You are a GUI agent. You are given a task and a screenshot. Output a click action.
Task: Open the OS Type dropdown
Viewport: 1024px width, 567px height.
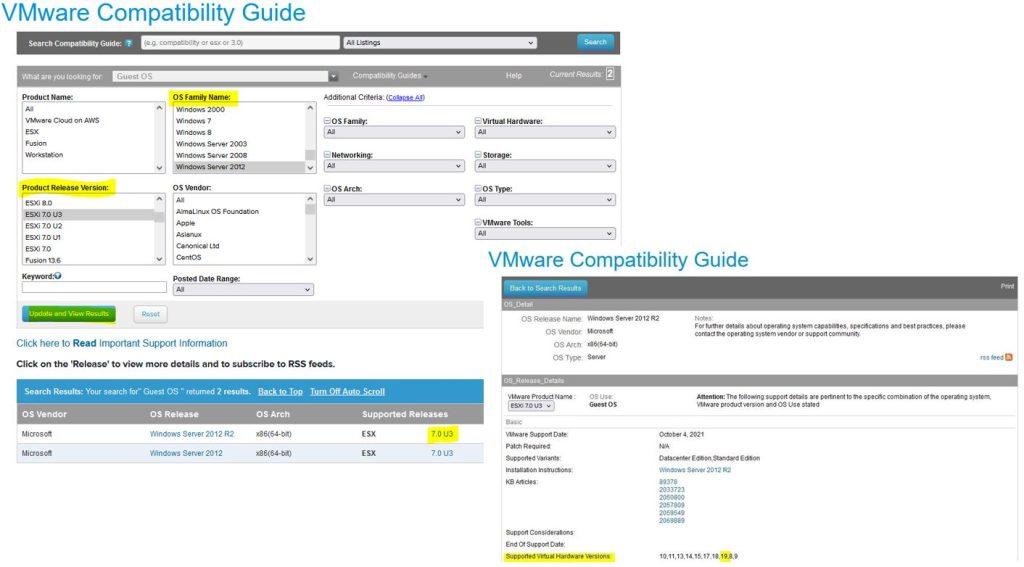coord(545,200)
